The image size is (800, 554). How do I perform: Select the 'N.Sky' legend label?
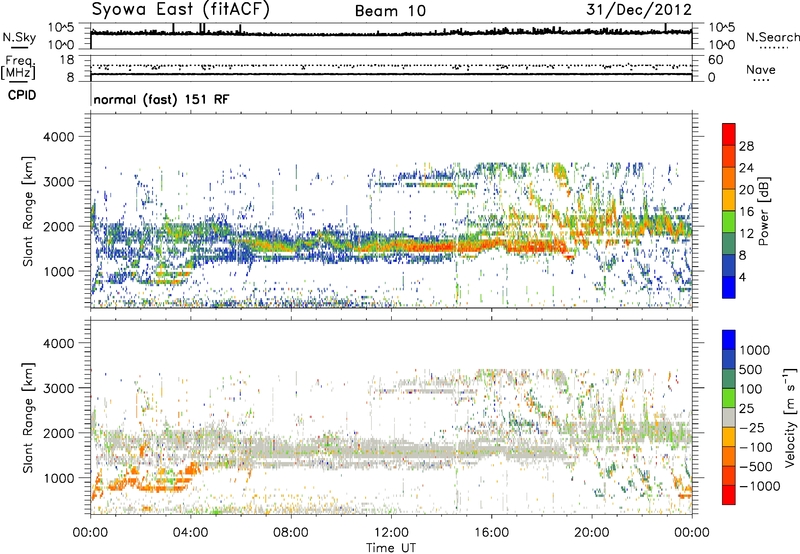[x=19, y=37]
